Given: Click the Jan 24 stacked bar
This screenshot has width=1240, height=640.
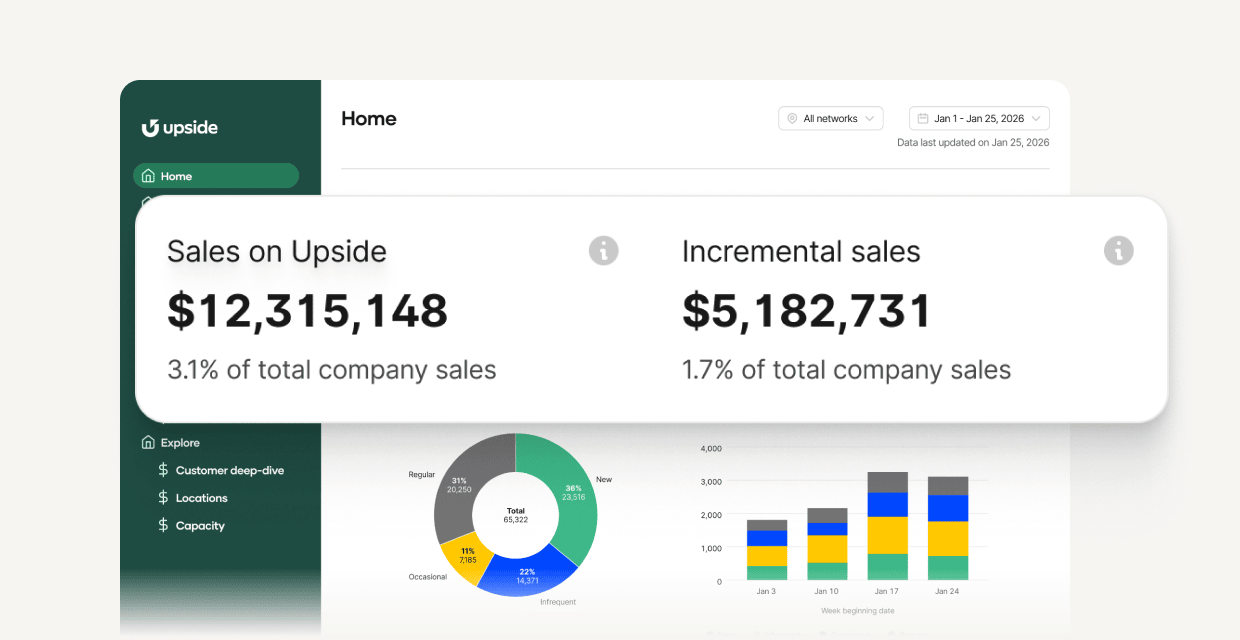Looking at the screenshot, I should [947, 530].
